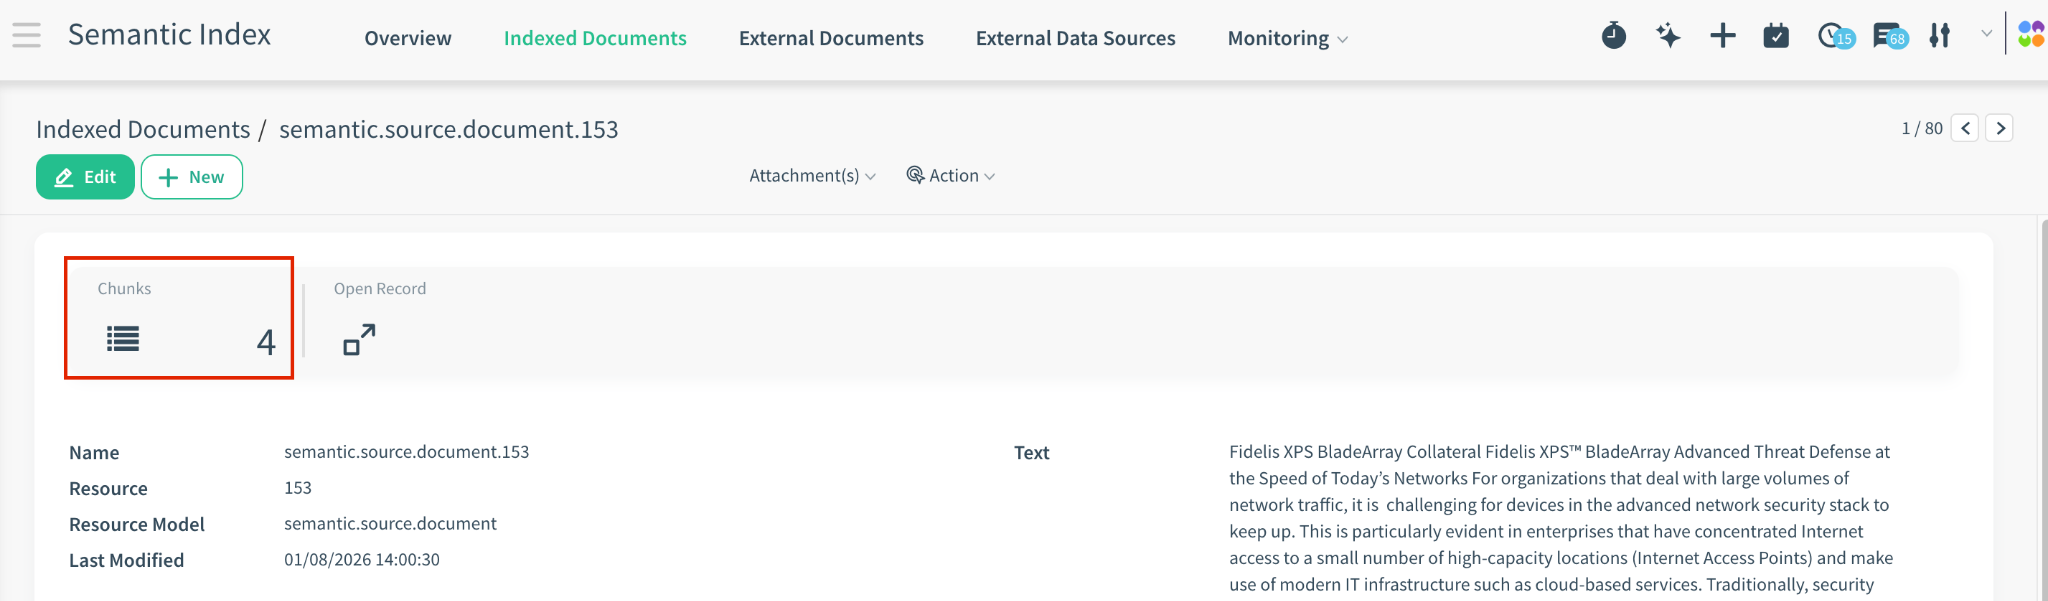Expand the Action dropdown
Image resolution: width=2048 pixels, height=601 pixels.
(951, 176)
